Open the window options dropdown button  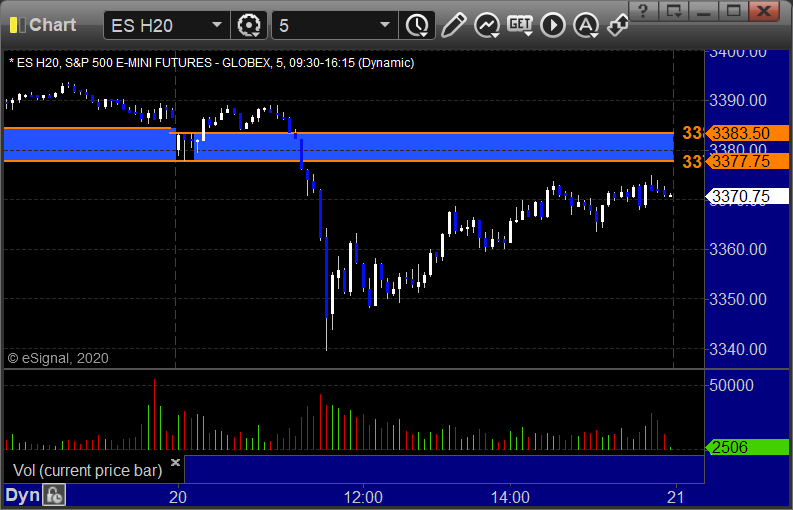point(674,11)
